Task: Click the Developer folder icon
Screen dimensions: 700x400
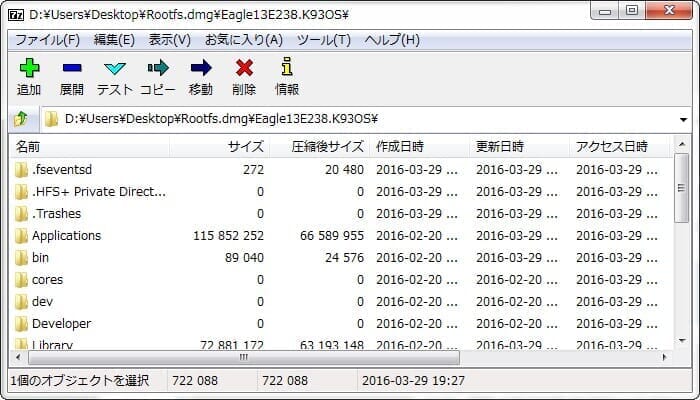Action: (x=21, y=324)
